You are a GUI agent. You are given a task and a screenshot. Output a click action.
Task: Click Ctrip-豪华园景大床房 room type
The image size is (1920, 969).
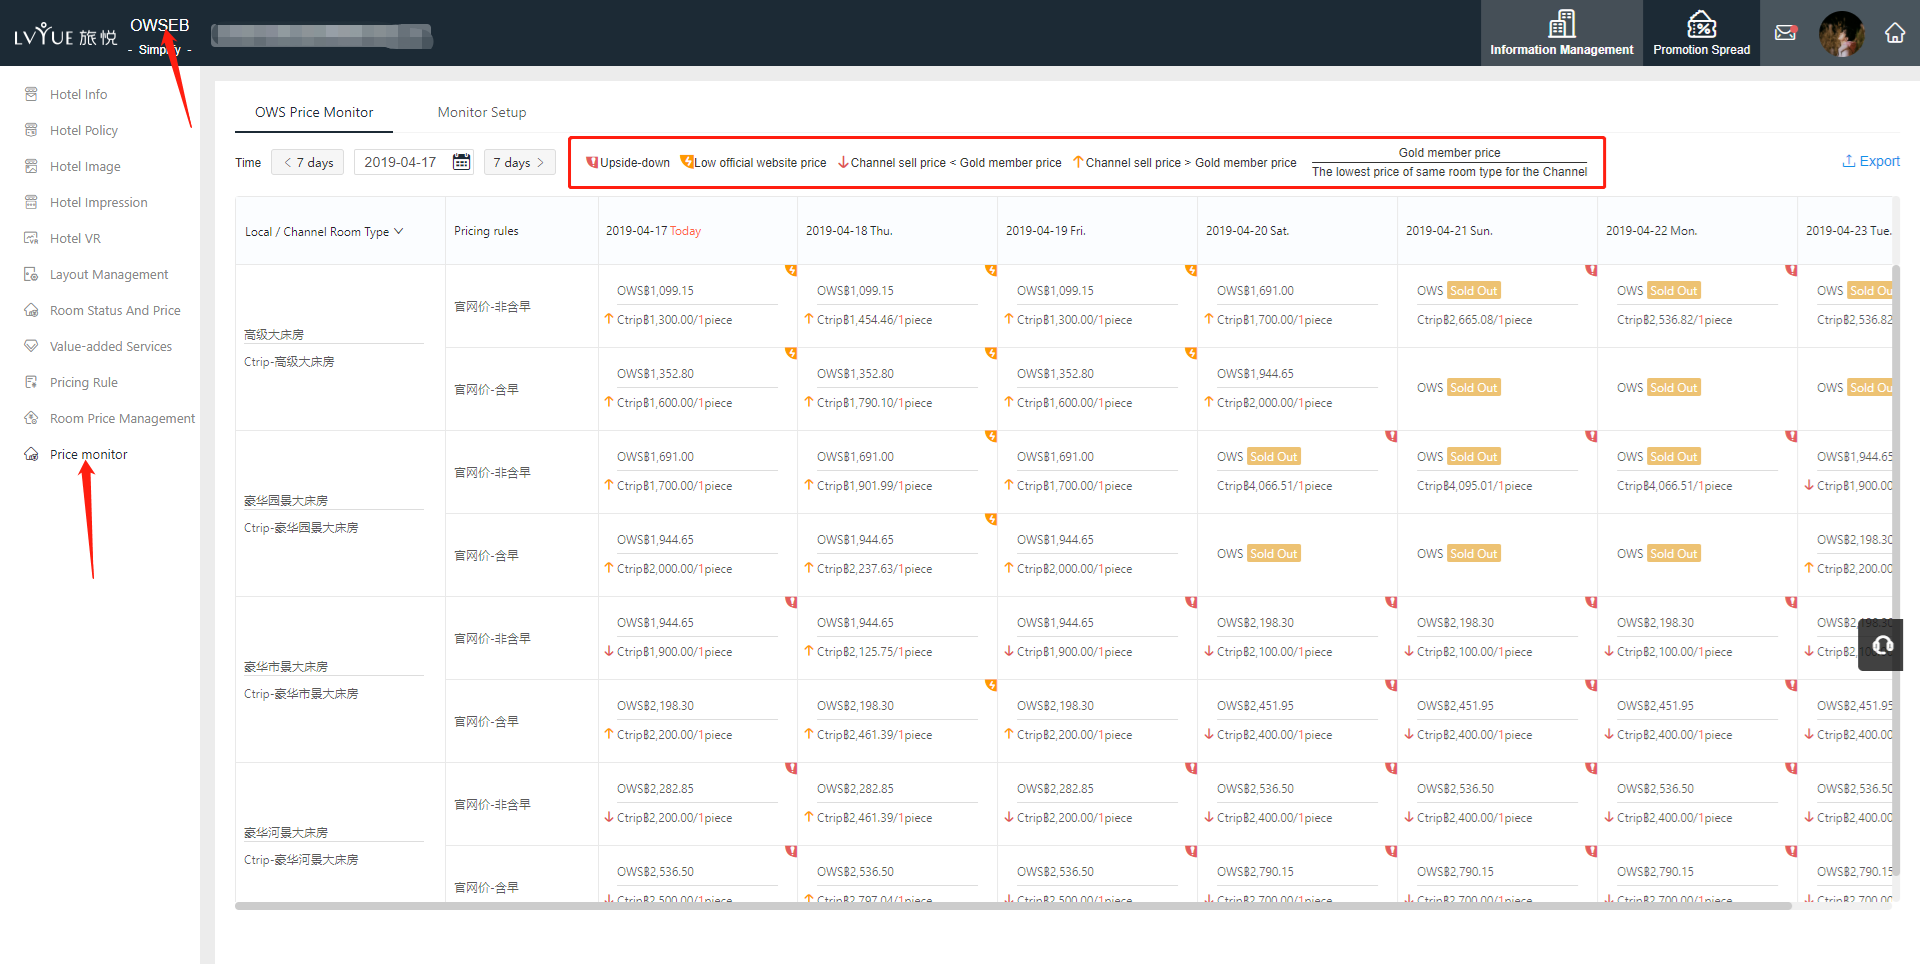pyautogui.click(x=301, y=528)
